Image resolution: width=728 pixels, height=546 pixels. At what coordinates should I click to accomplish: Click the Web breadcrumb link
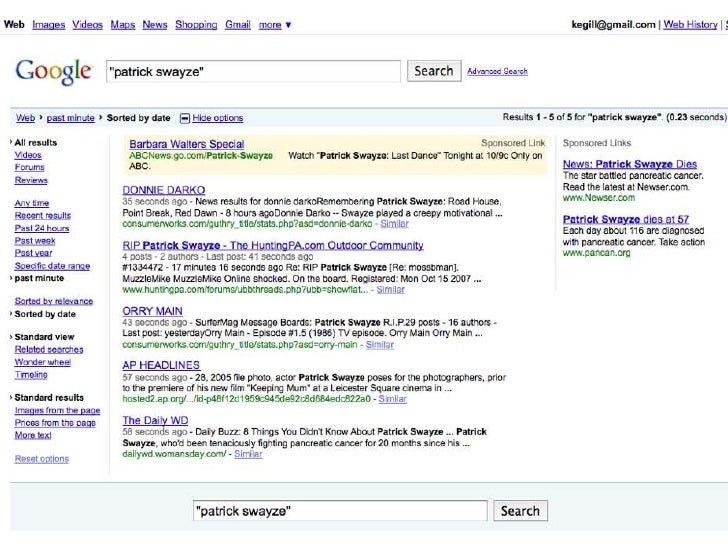[x=26, y=118]
